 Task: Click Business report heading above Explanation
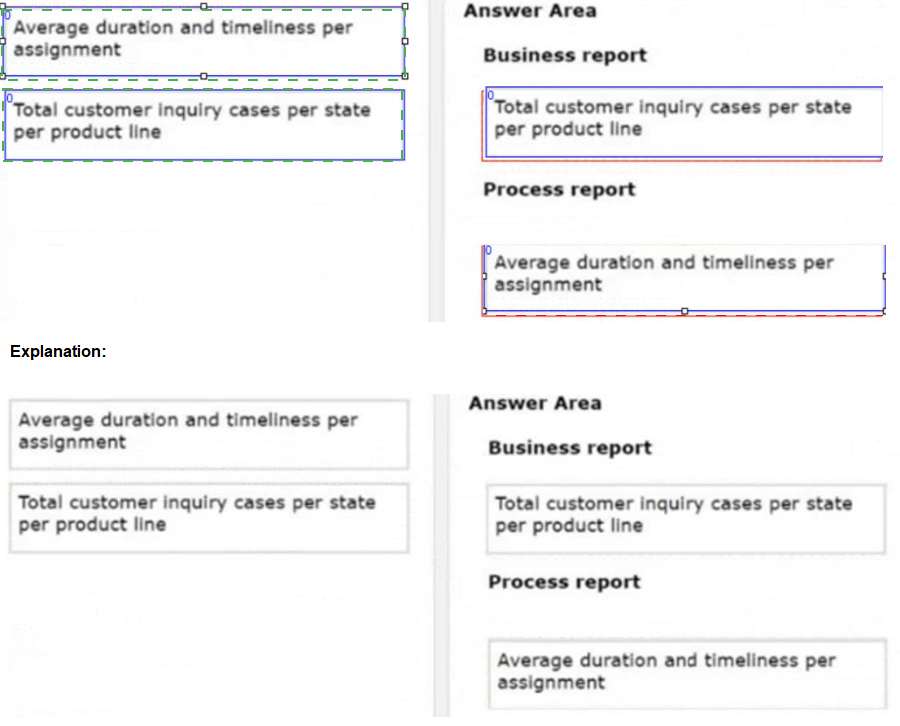tap(565, 56)
